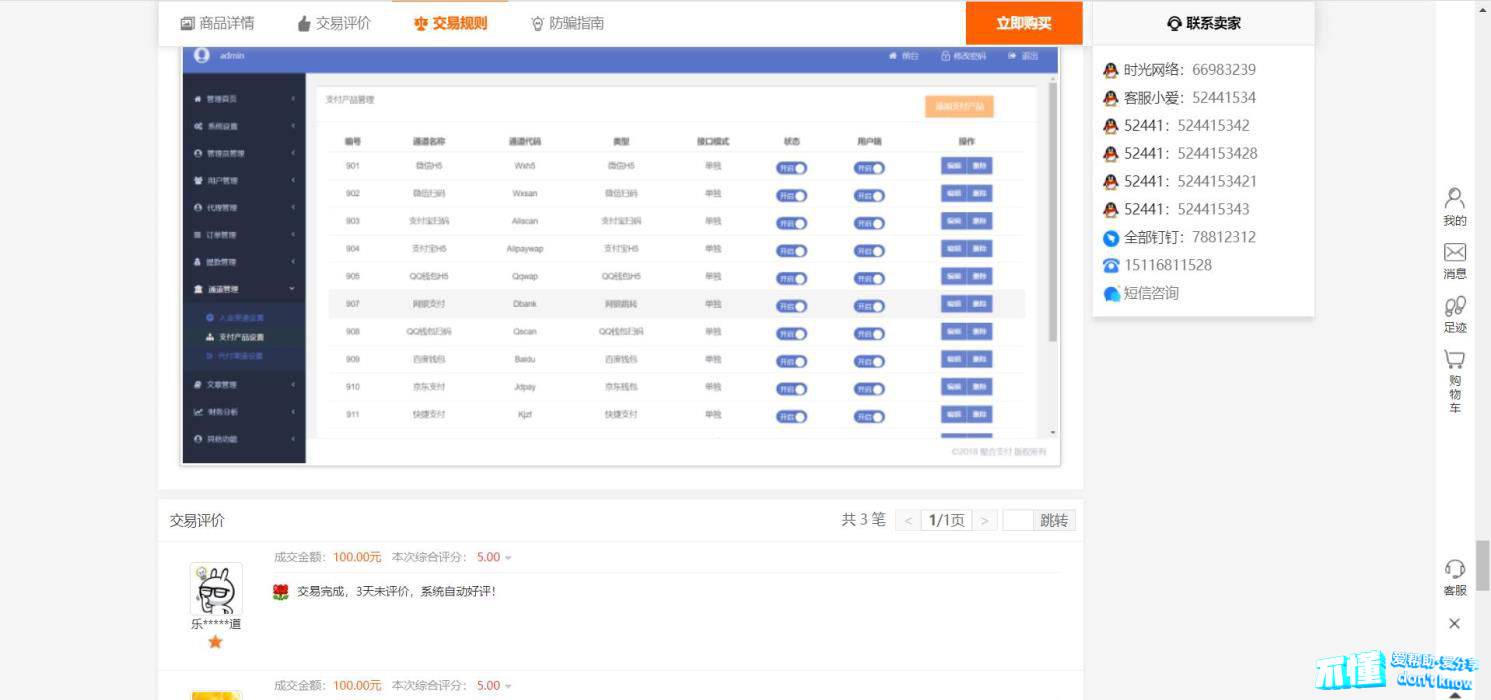Toggle 状态 switch for row 911 Kjzf
This screenshot has height=700, width=1491.
[x=791, y=417]
